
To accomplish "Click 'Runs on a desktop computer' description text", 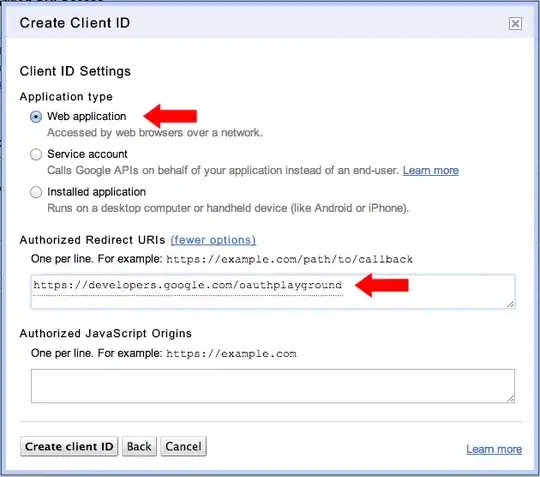I will 228,208.
